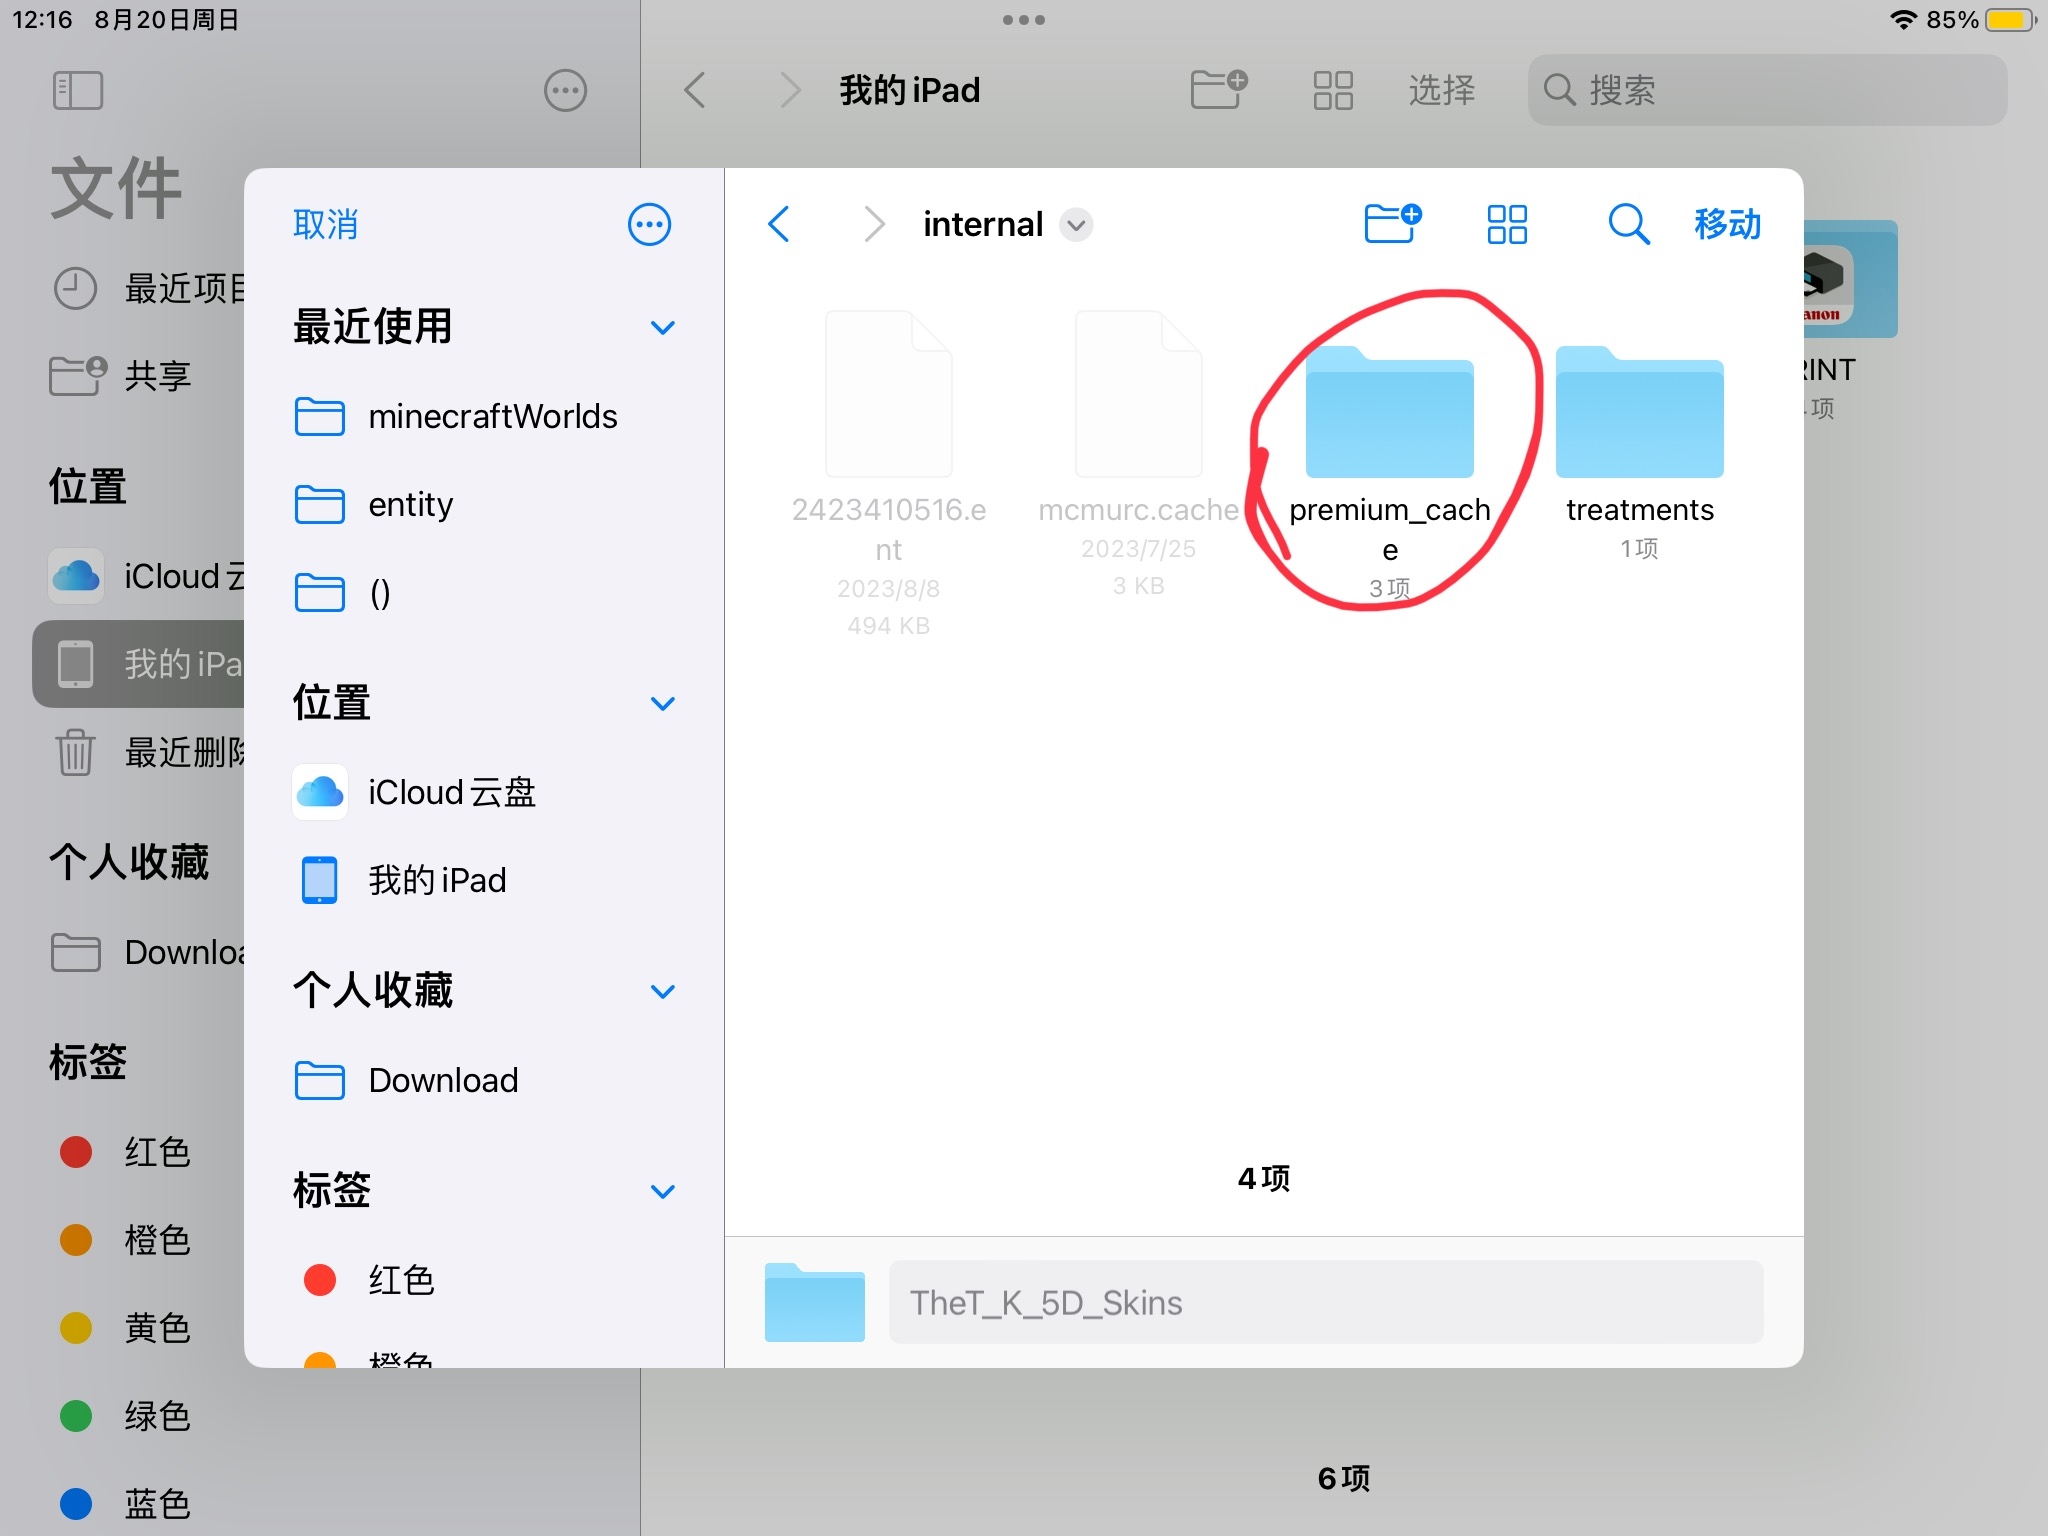Go back using the dialog's back arrow
The width and height of the screenshot is (2048, 1536).
coord(779,224)
